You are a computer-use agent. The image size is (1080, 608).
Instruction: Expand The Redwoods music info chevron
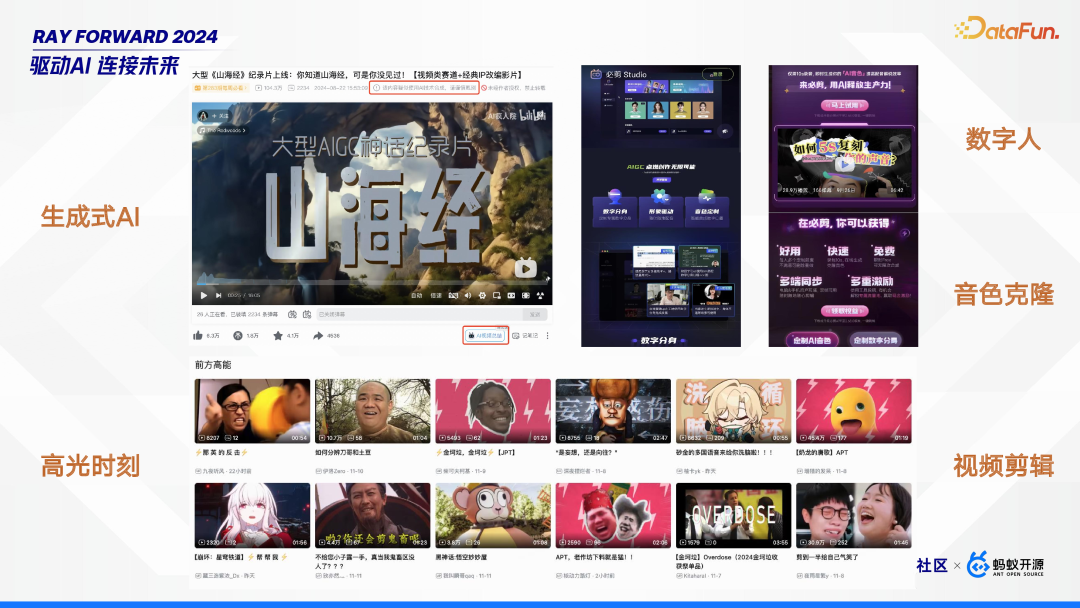coord(243,129)
